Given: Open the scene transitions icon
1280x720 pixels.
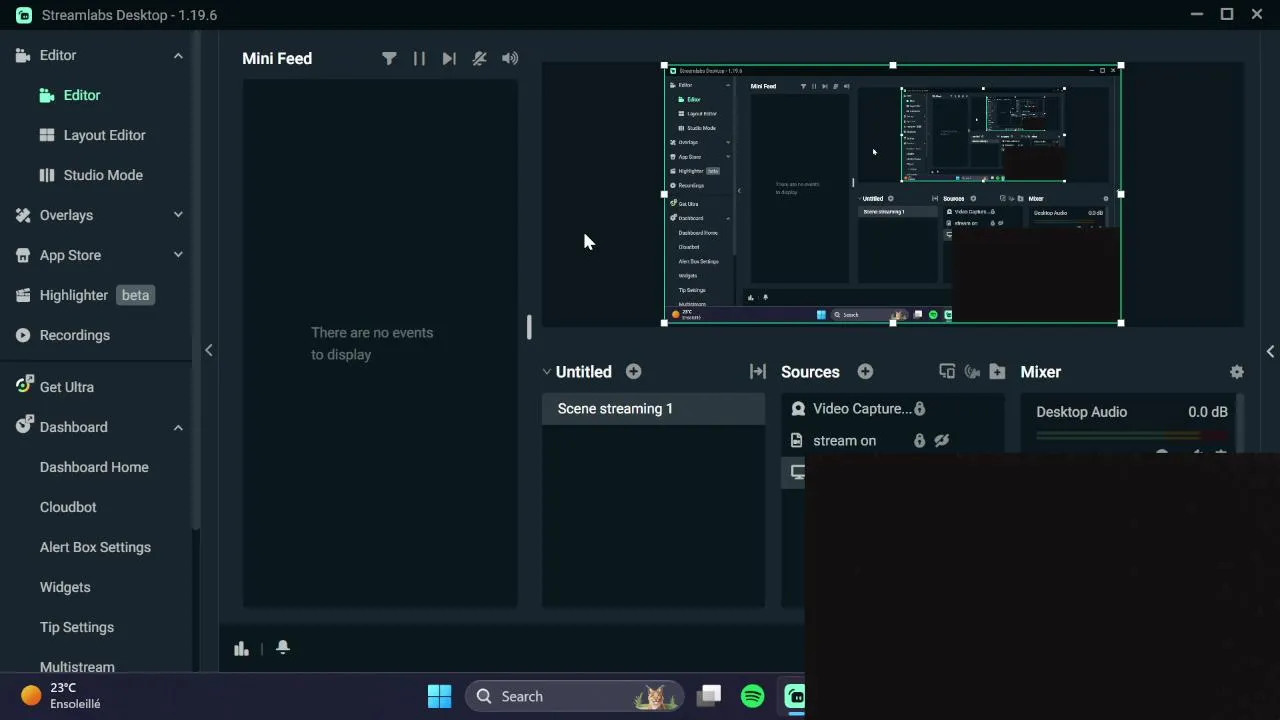Looking at the screenshot, I should pyautogui.click(x=758, y=372).
